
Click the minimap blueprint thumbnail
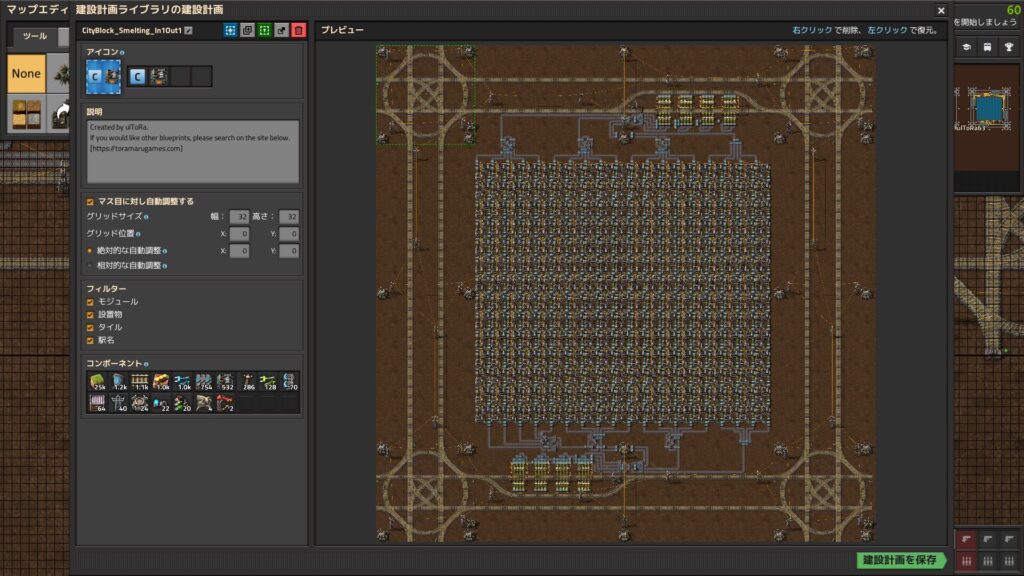pyautogui.click(x=987, y=108)
